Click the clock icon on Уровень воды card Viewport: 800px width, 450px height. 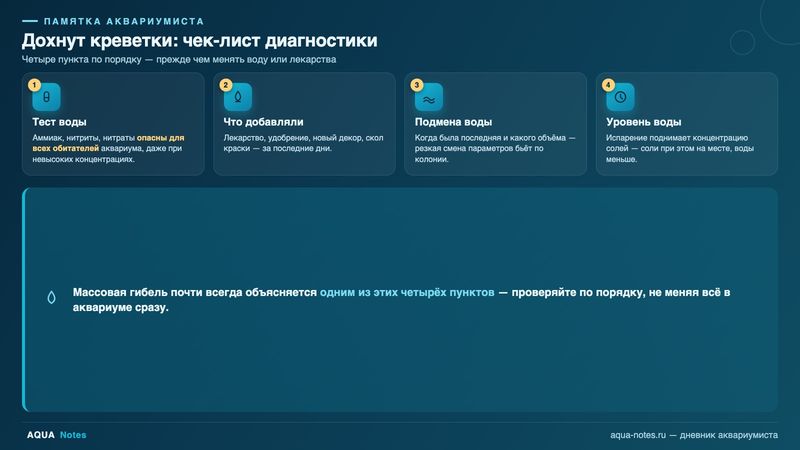pyautogui.click(x=620, y=97)
